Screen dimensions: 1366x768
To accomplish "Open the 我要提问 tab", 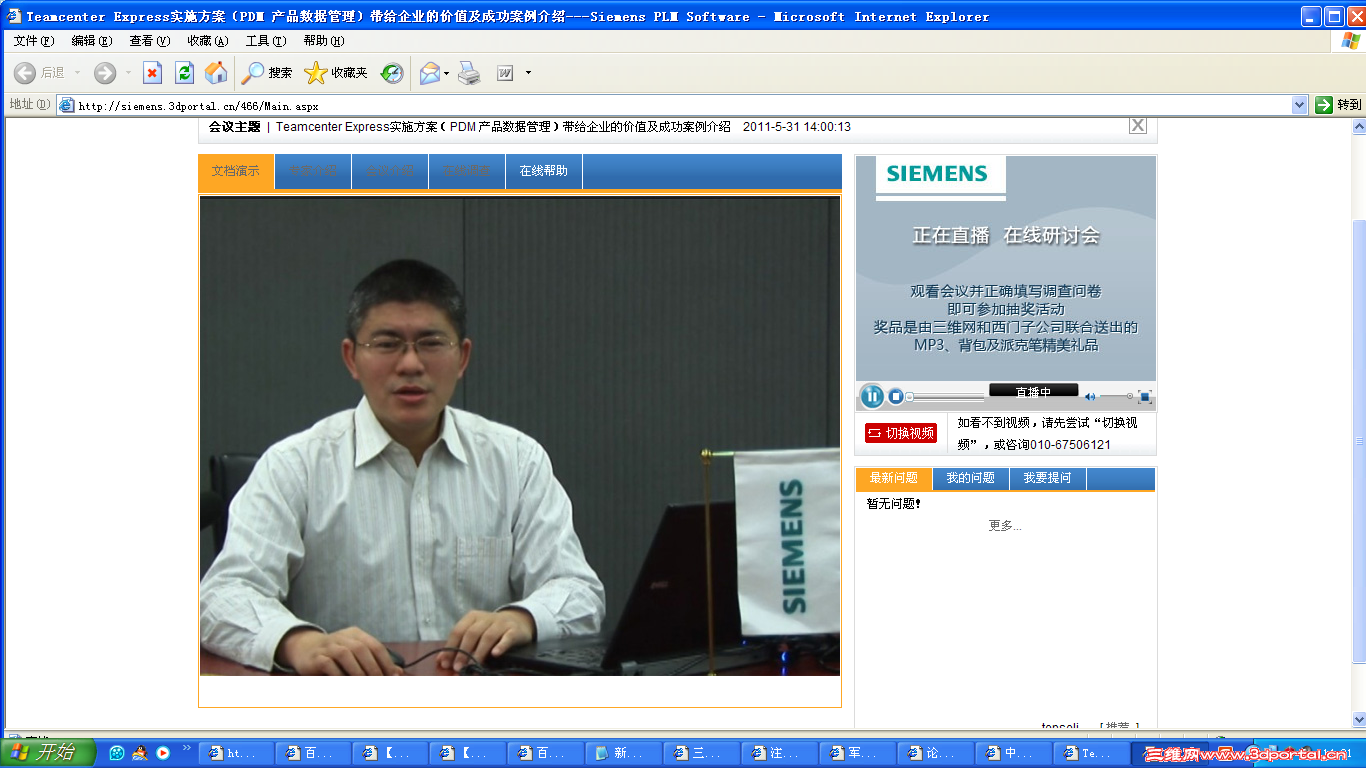I will 1047,478.
